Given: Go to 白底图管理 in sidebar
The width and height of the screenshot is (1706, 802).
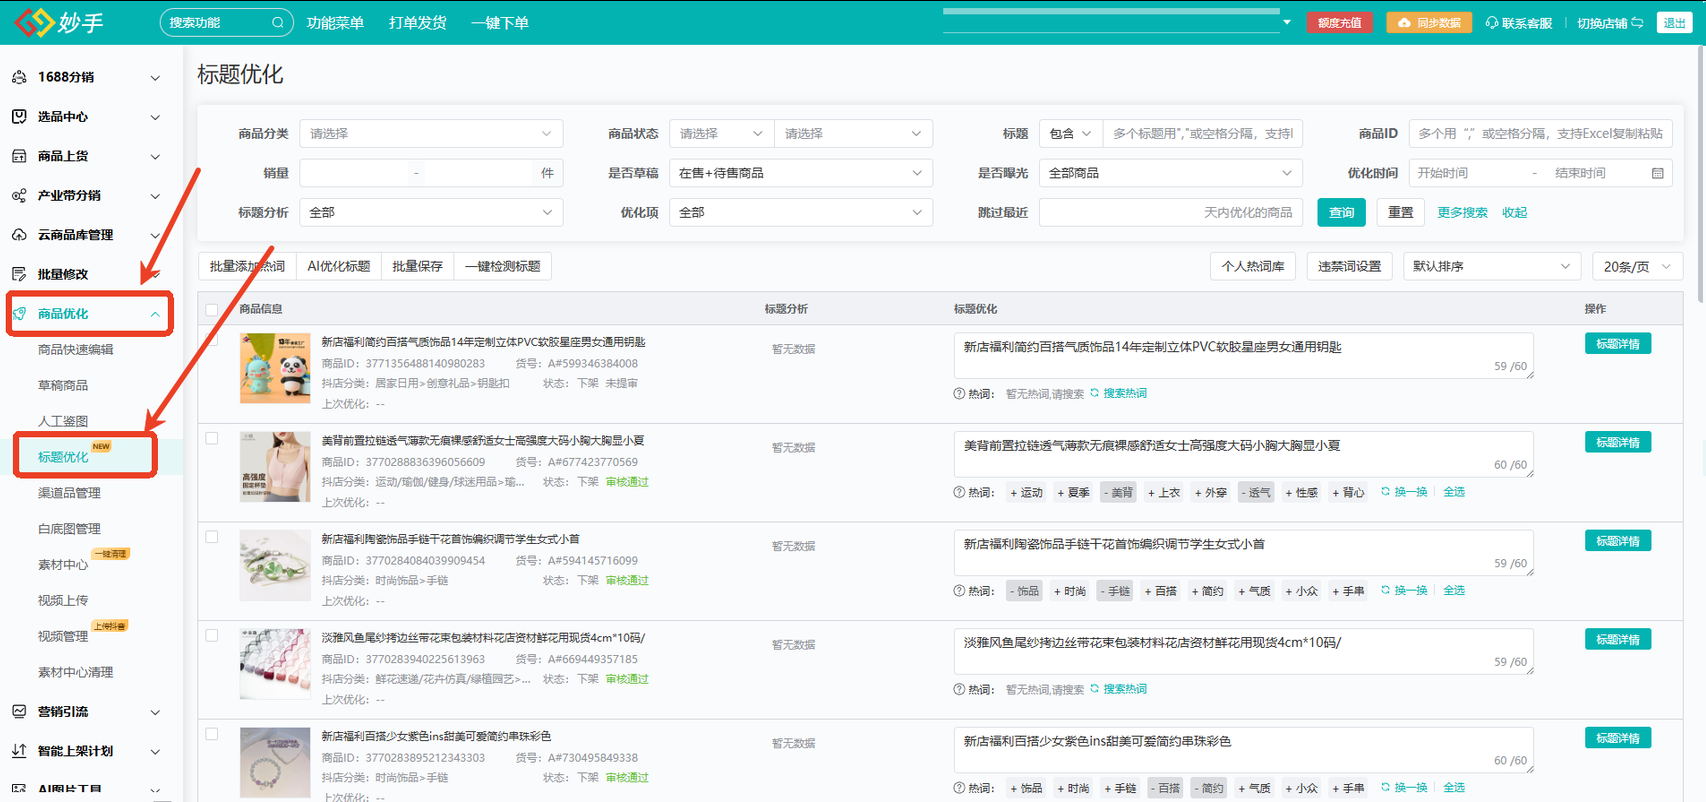Looking at the screenshot, I should pyautogui.click(x=69, y=529).
